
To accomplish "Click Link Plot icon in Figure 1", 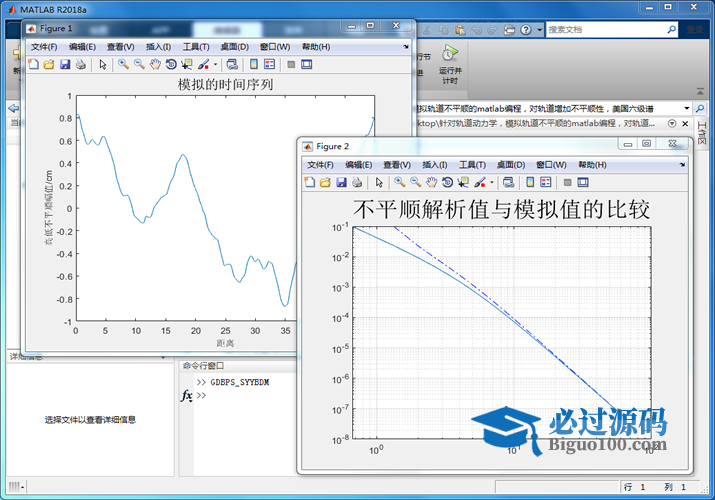I will [232, 64].
